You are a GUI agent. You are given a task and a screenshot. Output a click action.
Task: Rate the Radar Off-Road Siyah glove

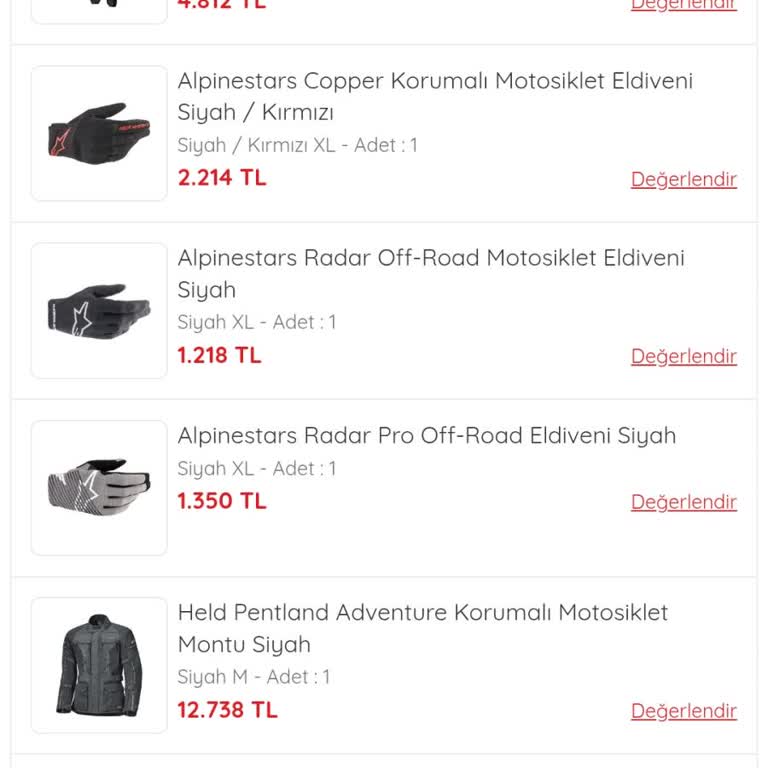pyautogui.click(x=683, y=356)
